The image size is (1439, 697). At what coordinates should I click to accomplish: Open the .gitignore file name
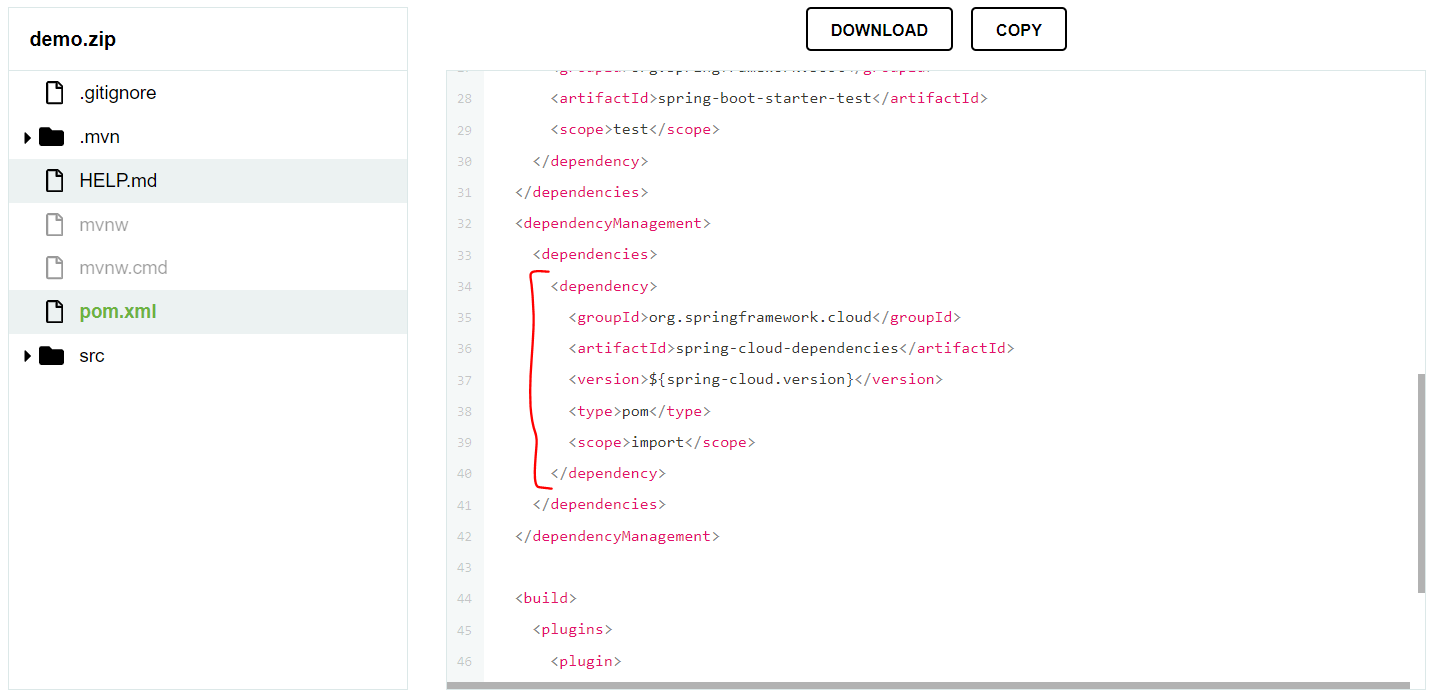tap(118, 93)
